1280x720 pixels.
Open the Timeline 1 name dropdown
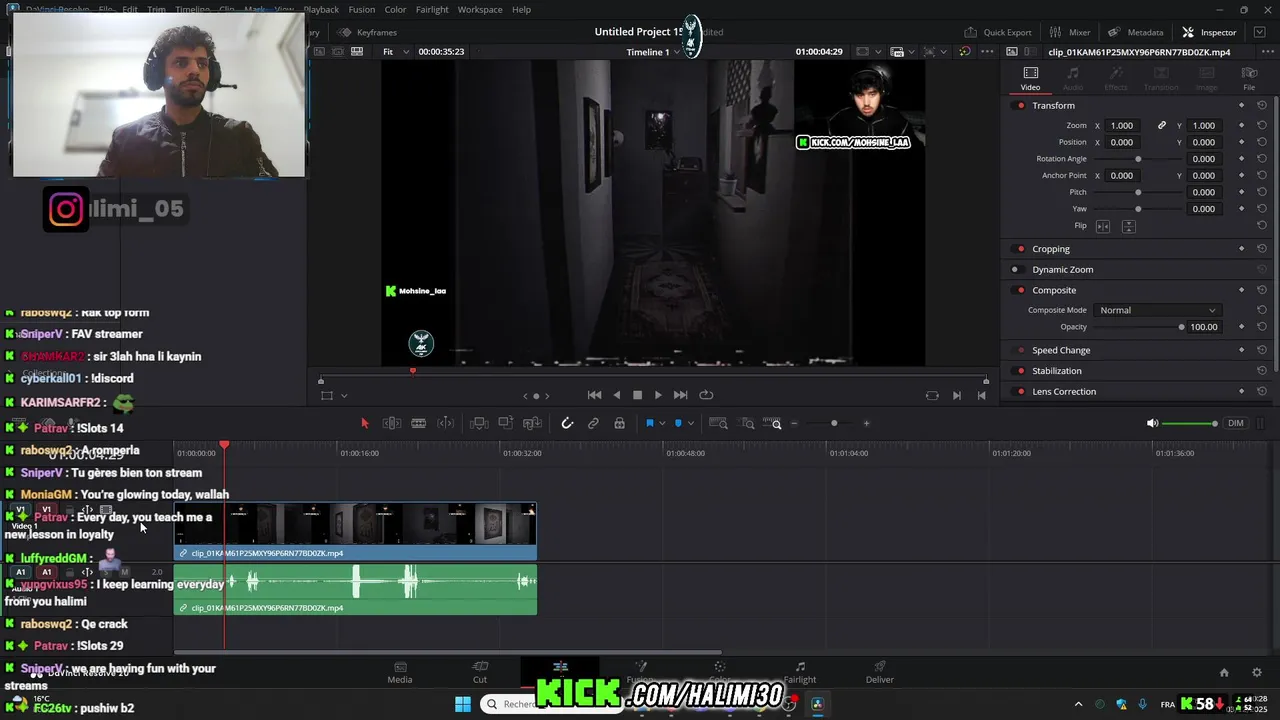pyautogui.click(x=653, y=52)
